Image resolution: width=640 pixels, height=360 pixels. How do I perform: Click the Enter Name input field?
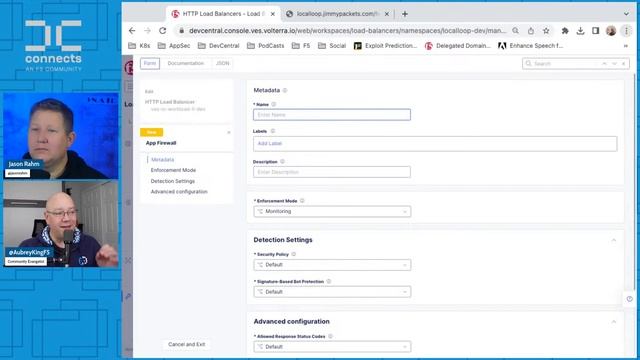click(x=332, y=115)
